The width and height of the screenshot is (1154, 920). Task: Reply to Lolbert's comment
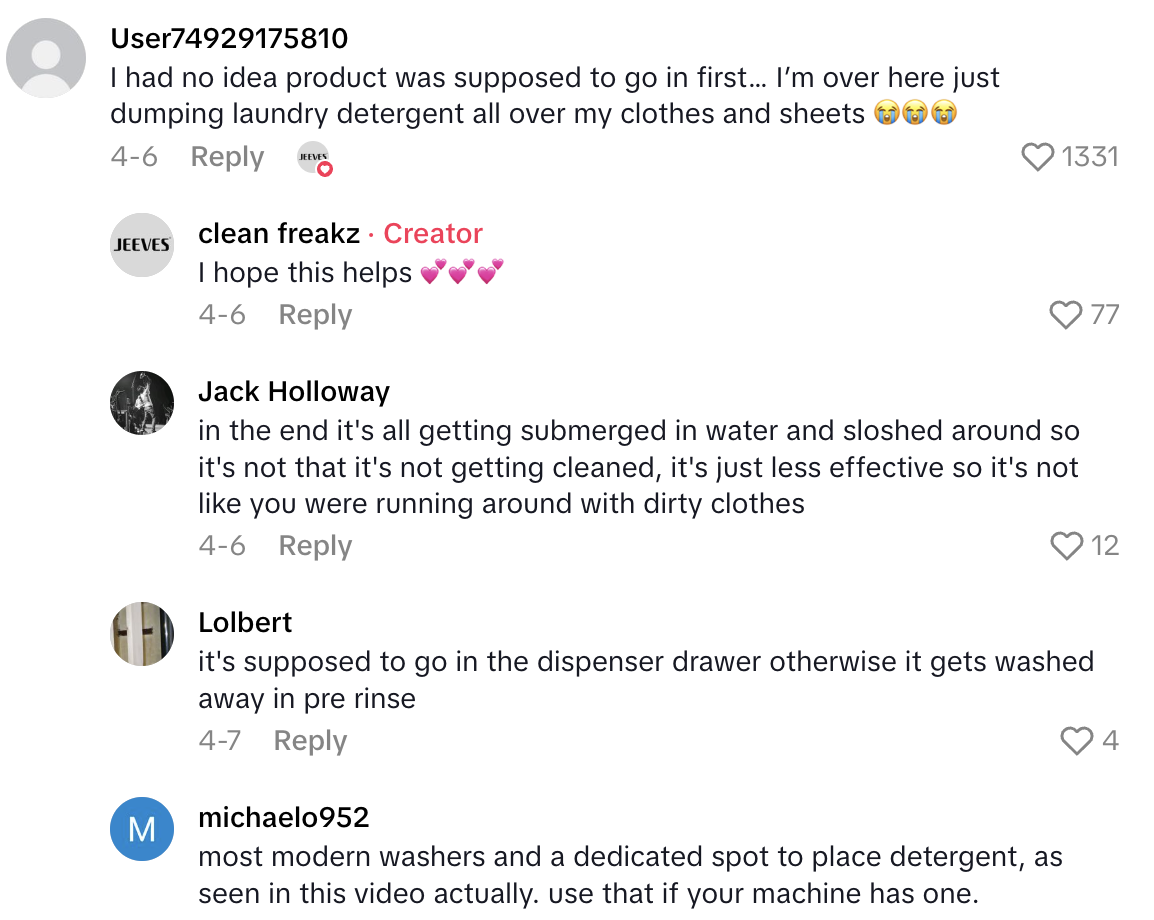click(310, 741)
